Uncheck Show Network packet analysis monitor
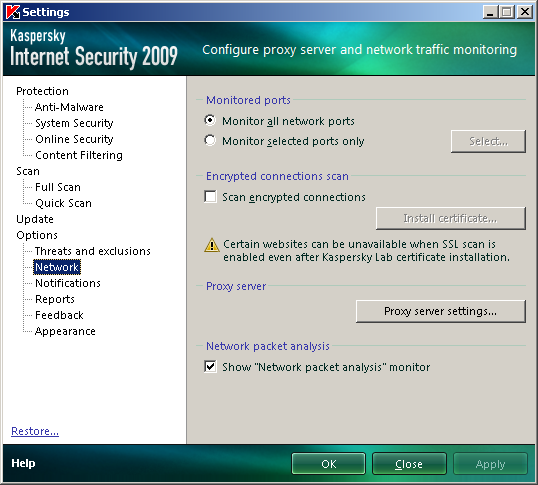Viewport: 538px width, 485px height. click(x=210, y=366)
